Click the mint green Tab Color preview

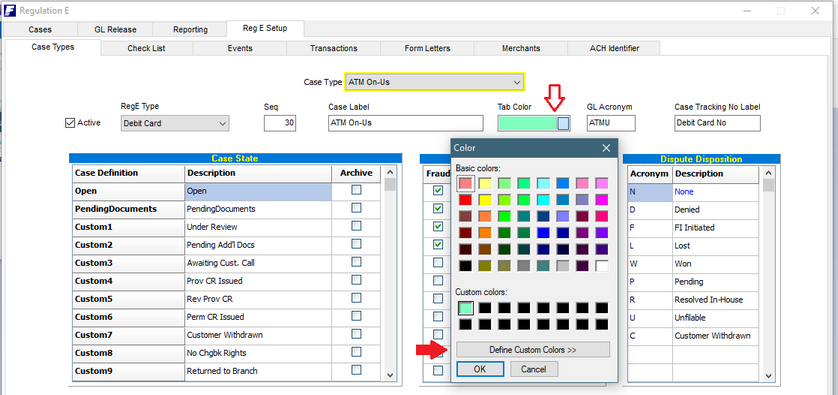(x=527, y=123)
